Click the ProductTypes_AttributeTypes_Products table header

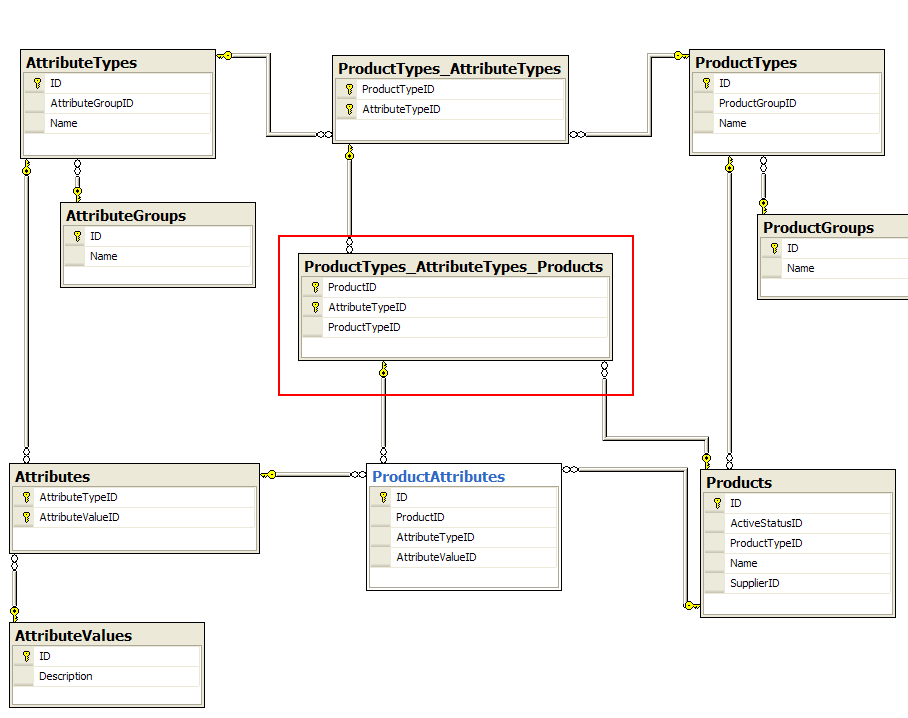coord(454,267)
